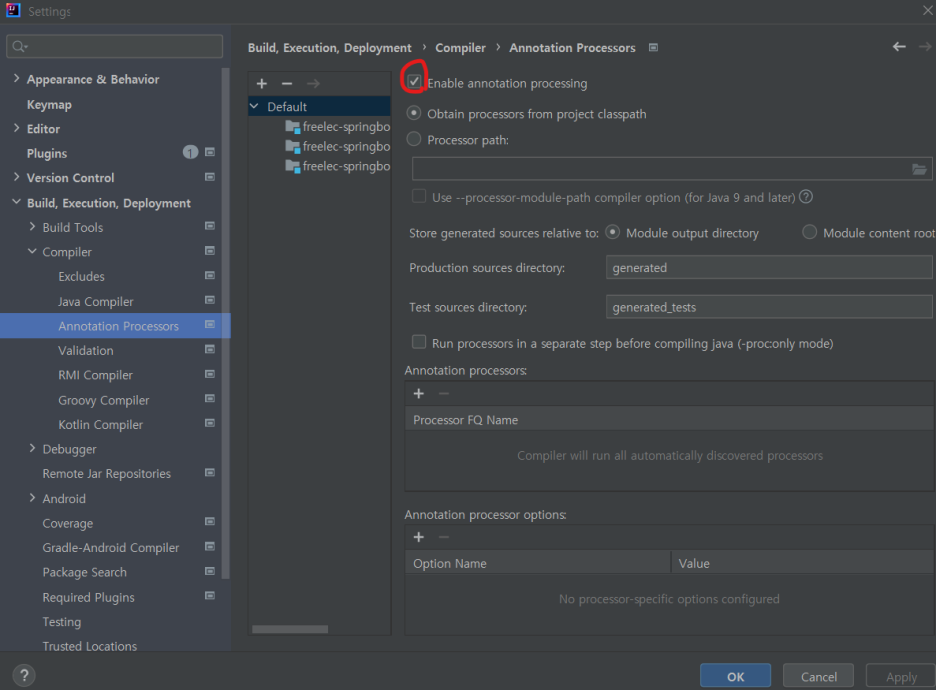Collapse the Default profile node
This screenshot has width=936, height=690.
[x=255, y=106]
